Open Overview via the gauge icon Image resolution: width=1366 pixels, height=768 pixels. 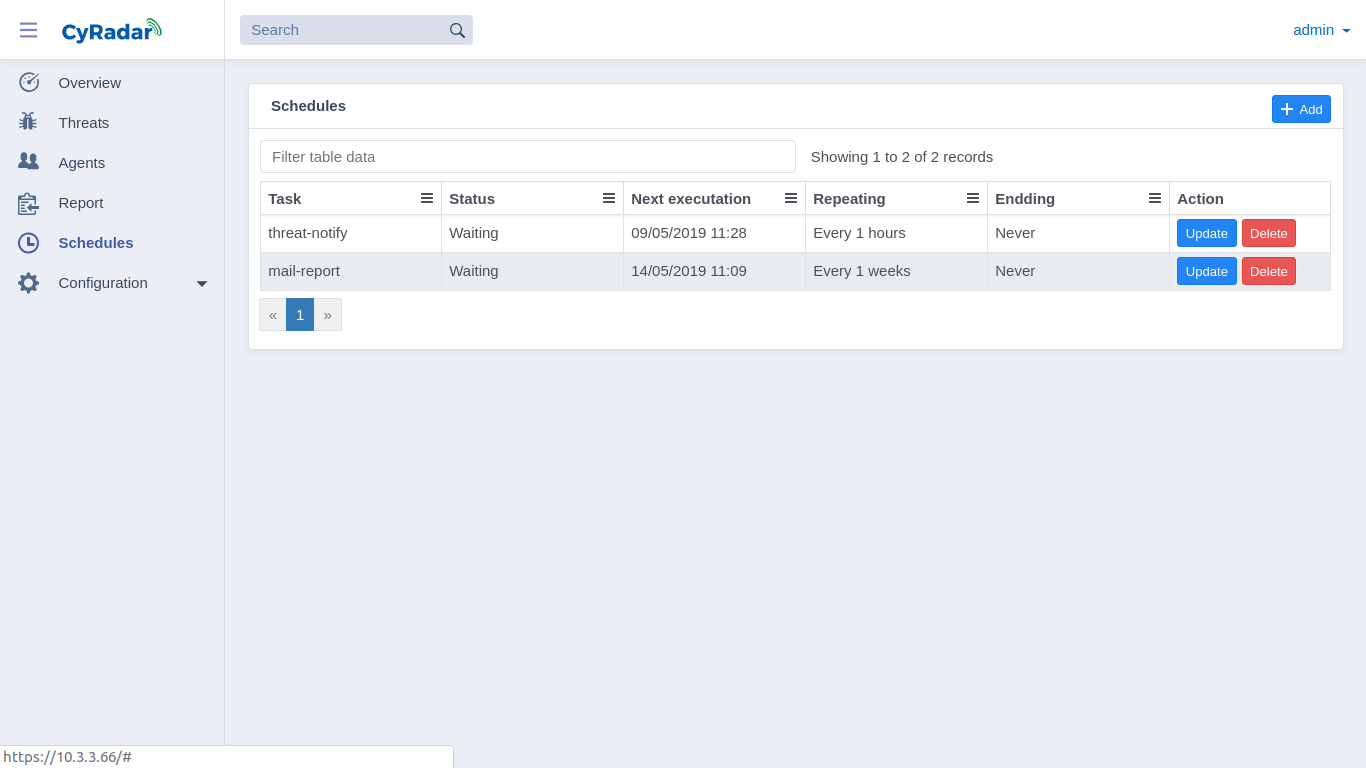tap(29, 82)
